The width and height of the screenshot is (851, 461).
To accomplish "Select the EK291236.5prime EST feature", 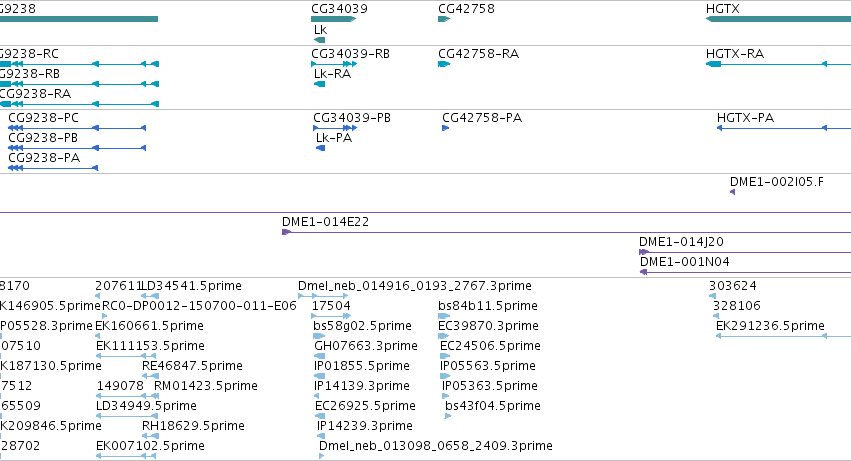I will coord(784,336).
